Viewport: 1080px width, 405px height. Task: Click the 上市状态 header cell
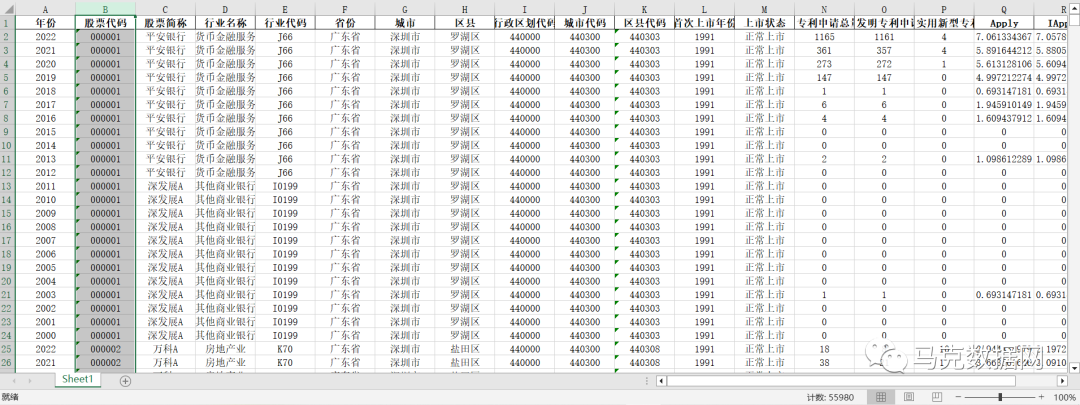coord(765,22)
